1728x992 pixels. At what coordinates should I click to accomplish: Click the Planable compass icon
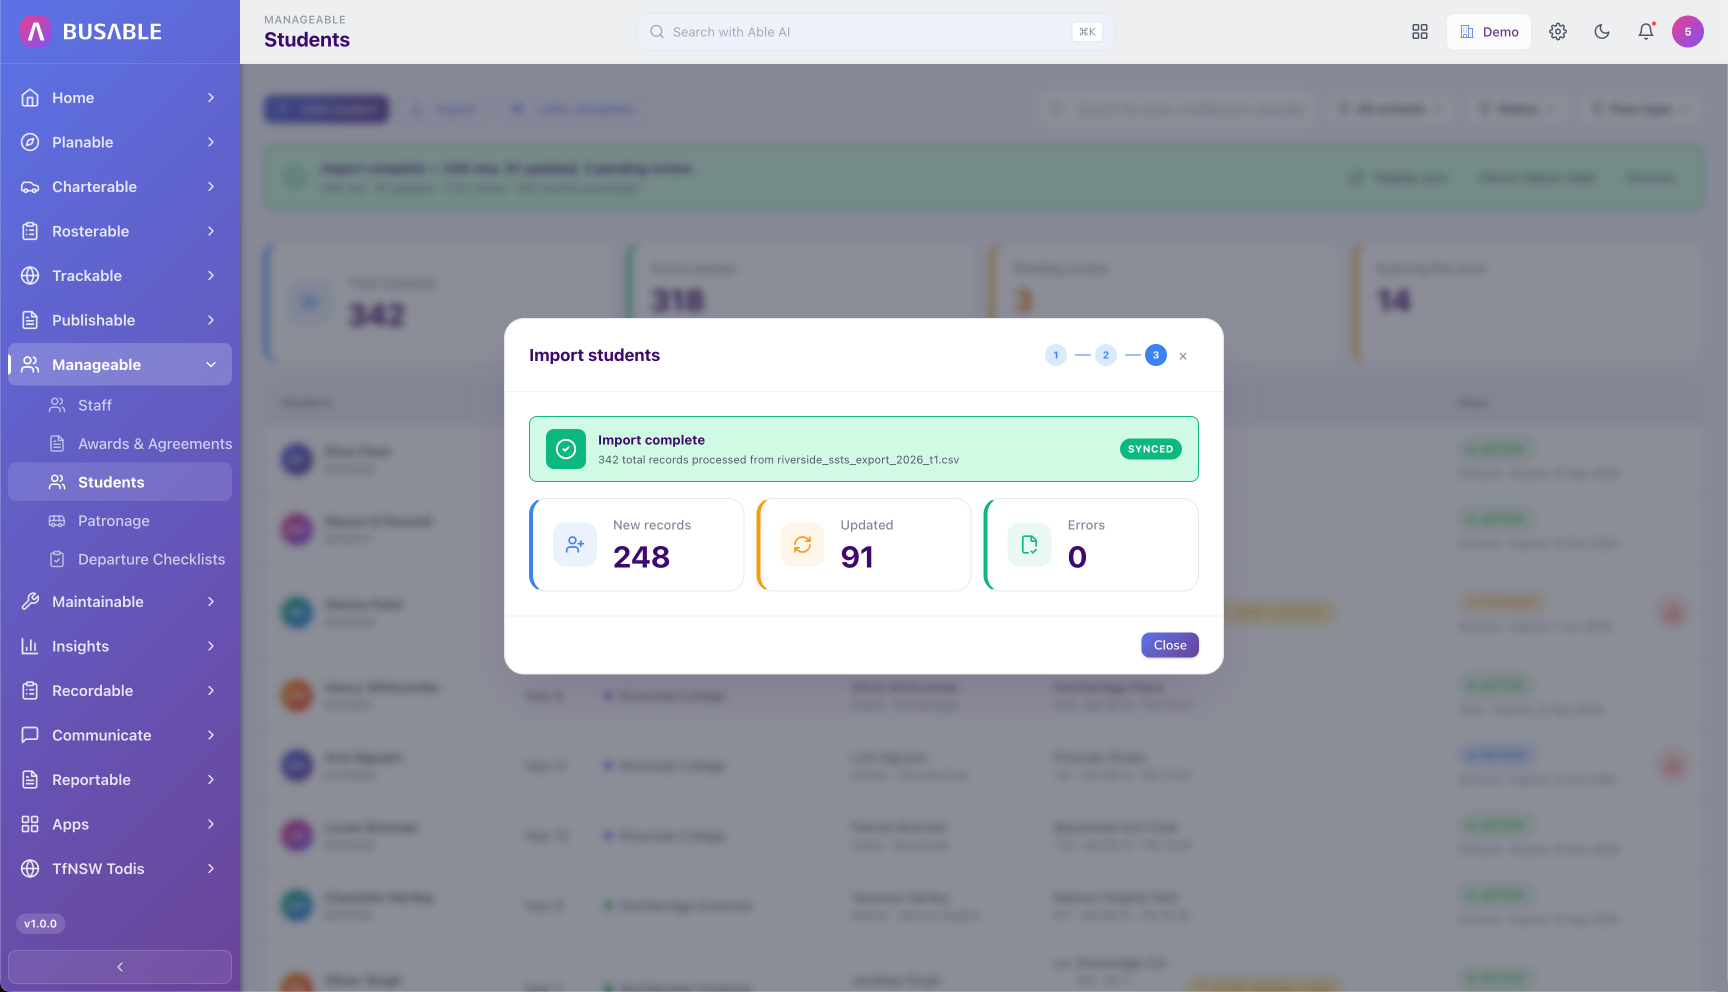[x=30, y=142]
